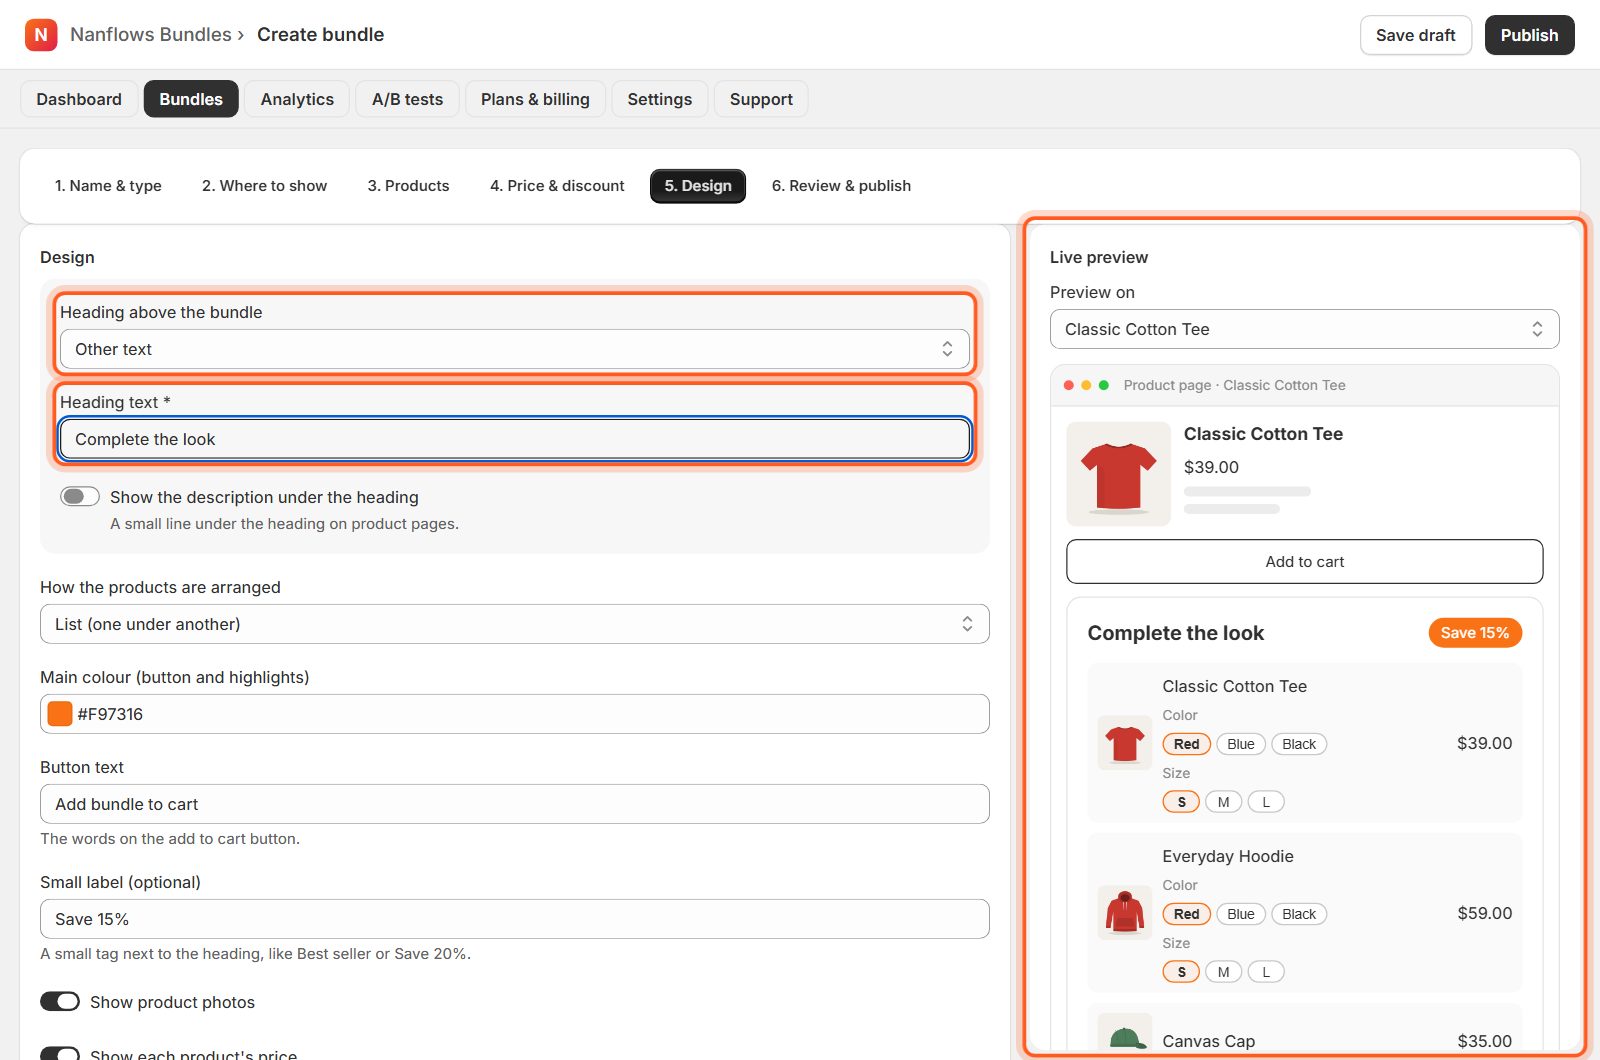Select size M for Everyday Hoodie
Viewport: 1600px width, 1060px height.
pyautogui.click(x=1223, y=972)
